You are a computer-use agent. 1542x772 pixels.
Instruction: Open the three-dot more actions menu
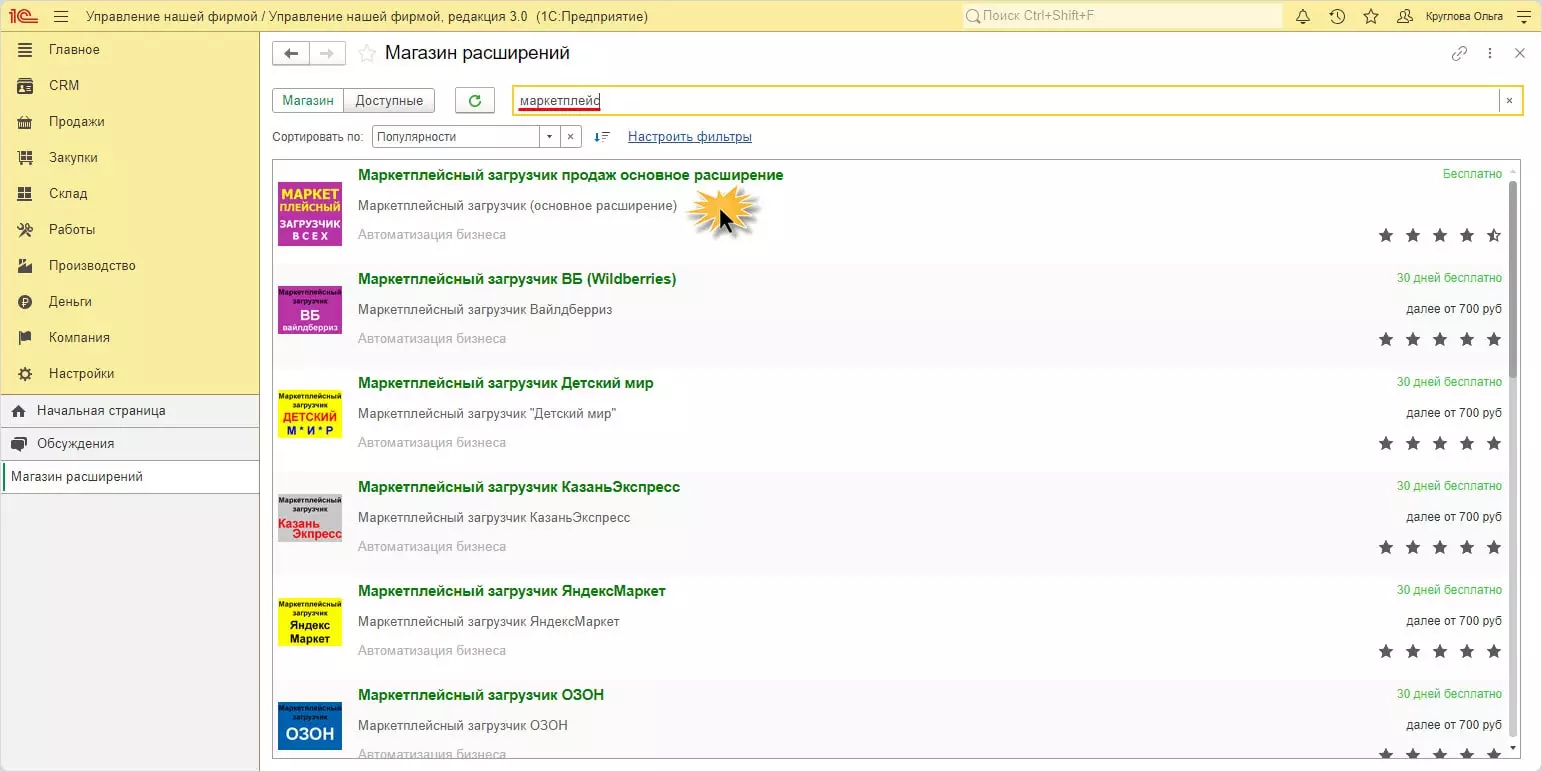[x=1490, y=53]
